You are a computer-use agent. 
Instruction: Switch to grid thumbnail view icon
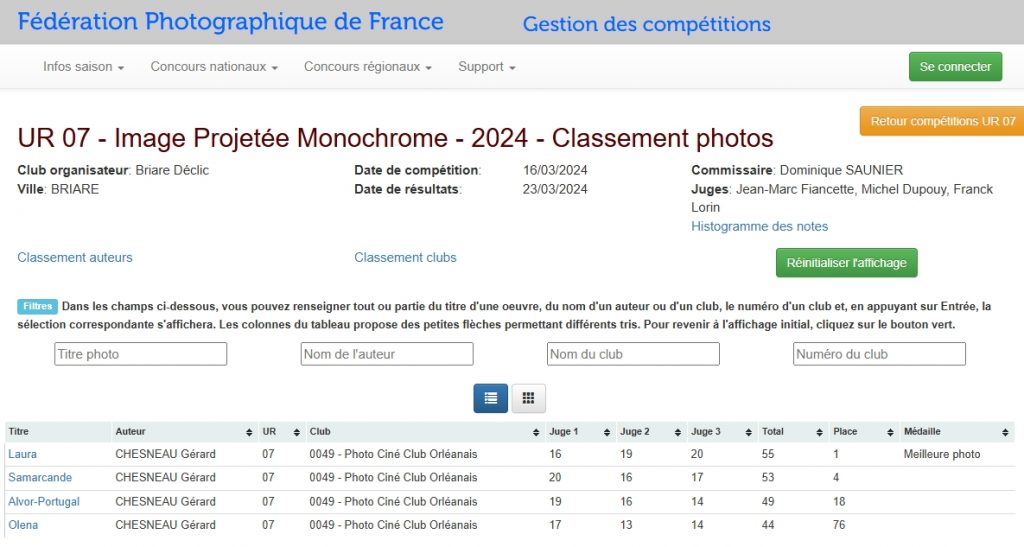point(528,398)
